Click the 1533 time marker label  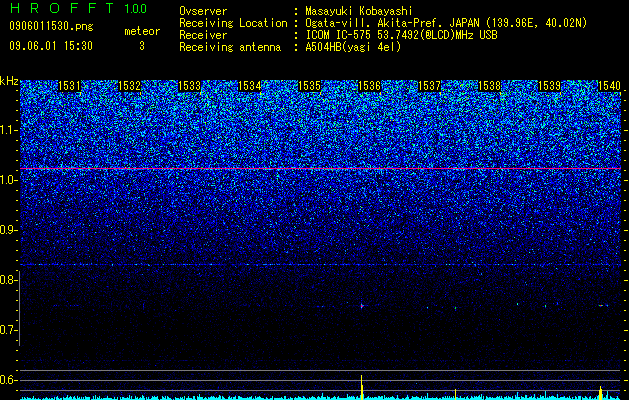(x=189, y=86)
